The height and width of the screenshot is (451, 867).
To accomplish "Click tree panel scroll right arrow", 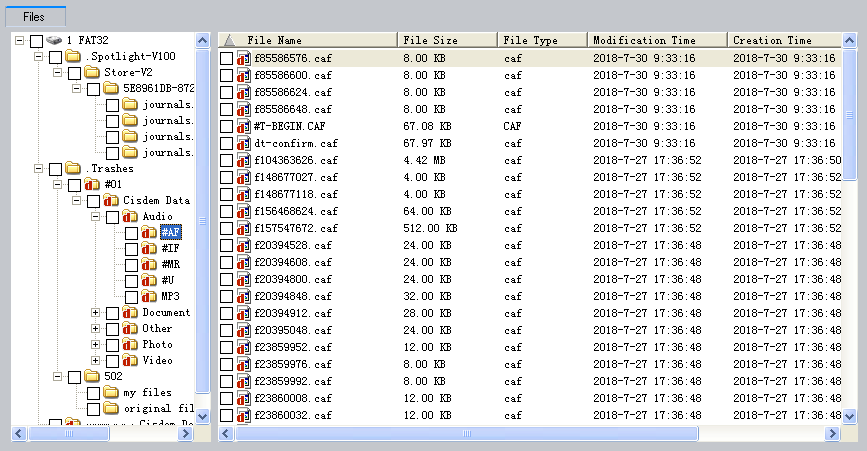I will (186, 434).
